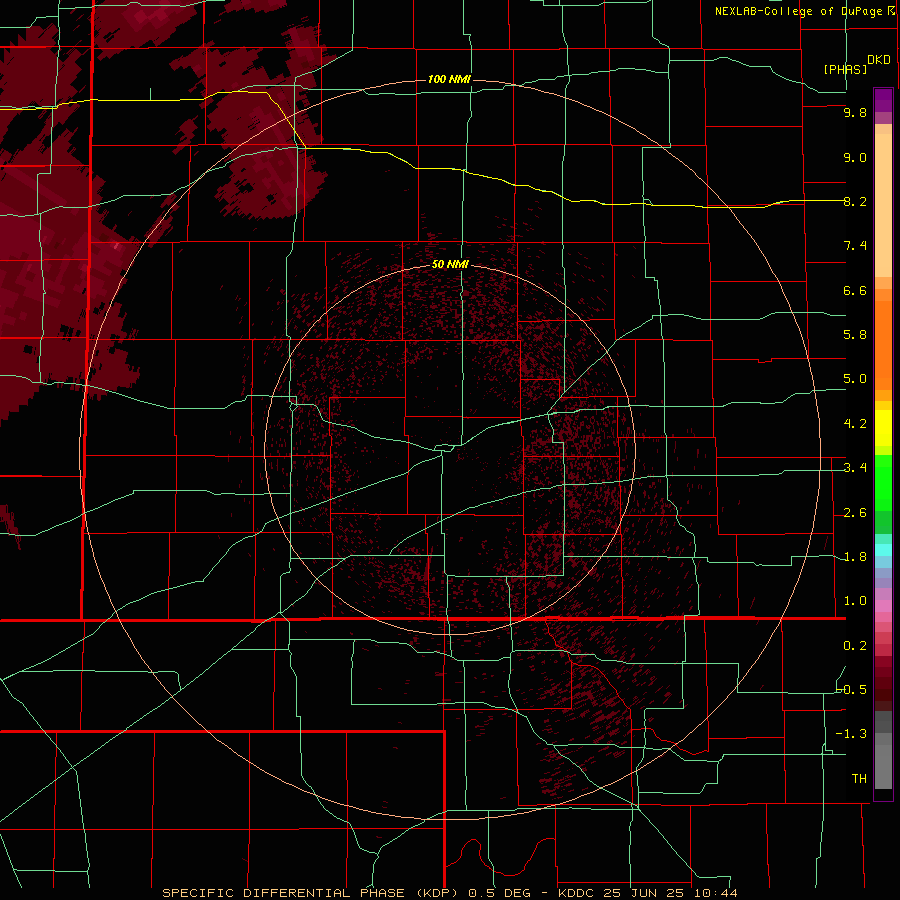The height and width of the screenshot is (900, 900).
Task: Click the 0.5 DEG elevation text
Action: (498, 893)
